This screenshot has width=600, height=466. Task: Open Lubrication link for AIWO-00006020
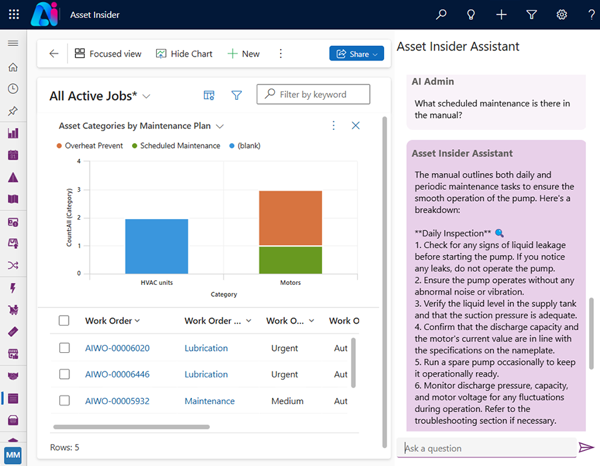click(206, 348)
